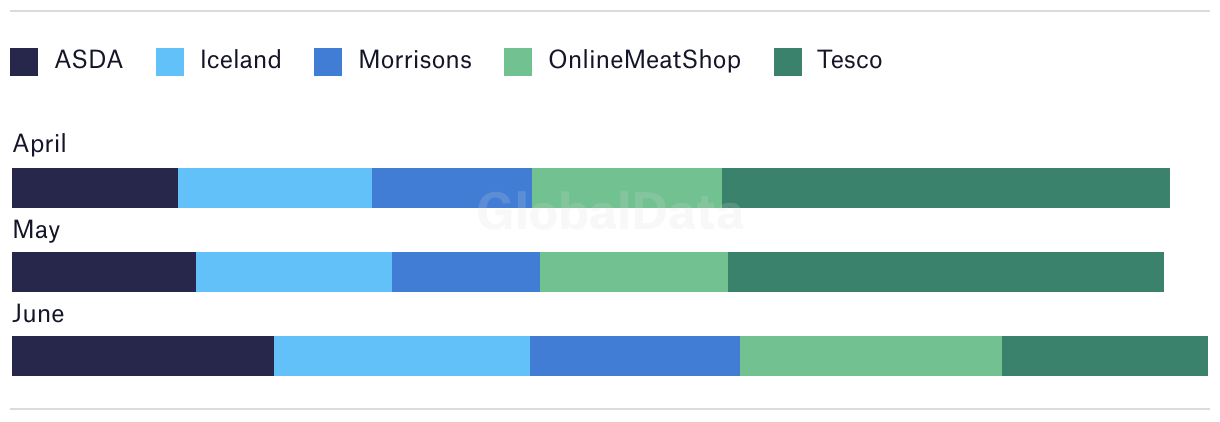Toggle the ASDA legend label
Screen dimensions: 1220x422
89,60
